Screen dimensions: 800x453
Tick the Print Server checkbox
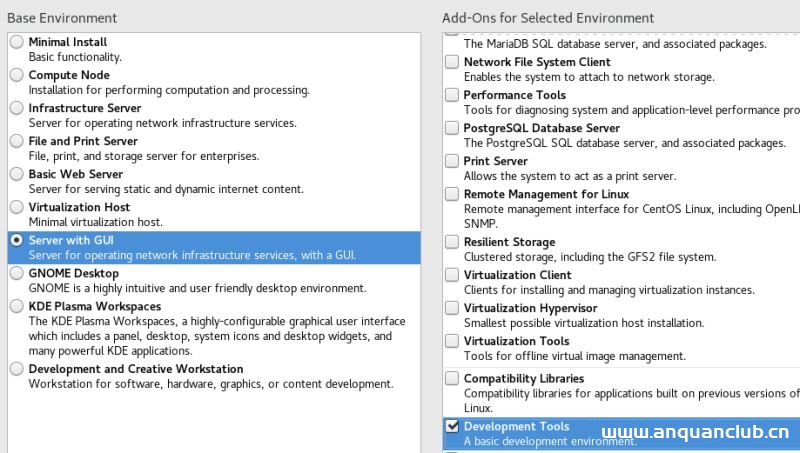[452, 161]
